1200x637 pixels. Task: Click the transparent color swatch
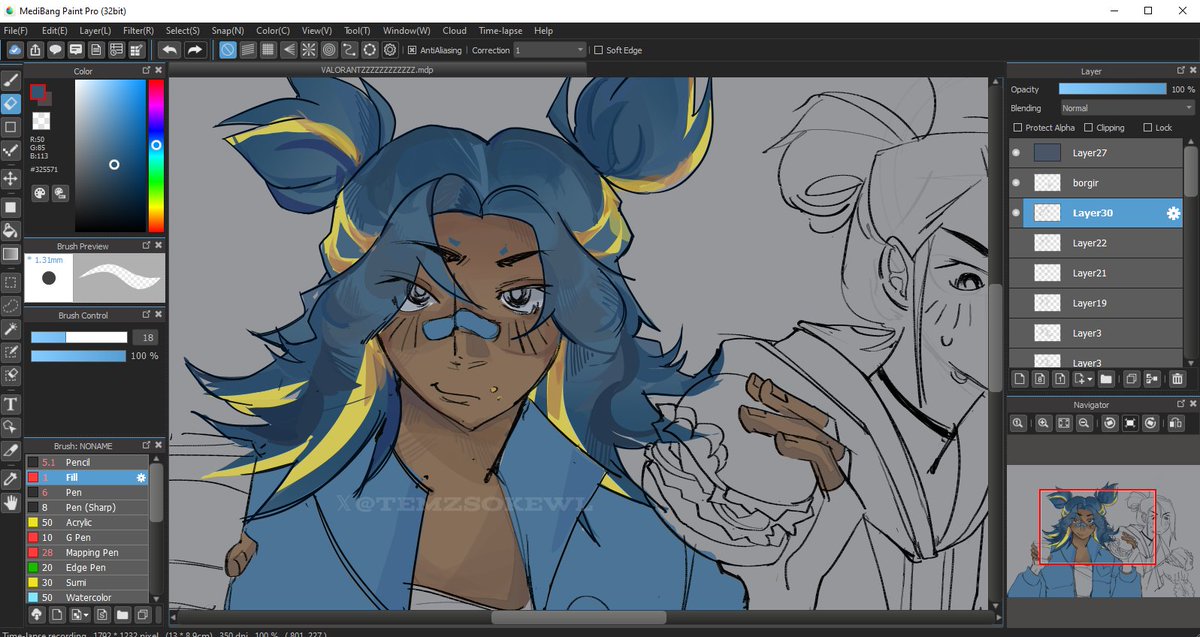click(x=41, y=120)
